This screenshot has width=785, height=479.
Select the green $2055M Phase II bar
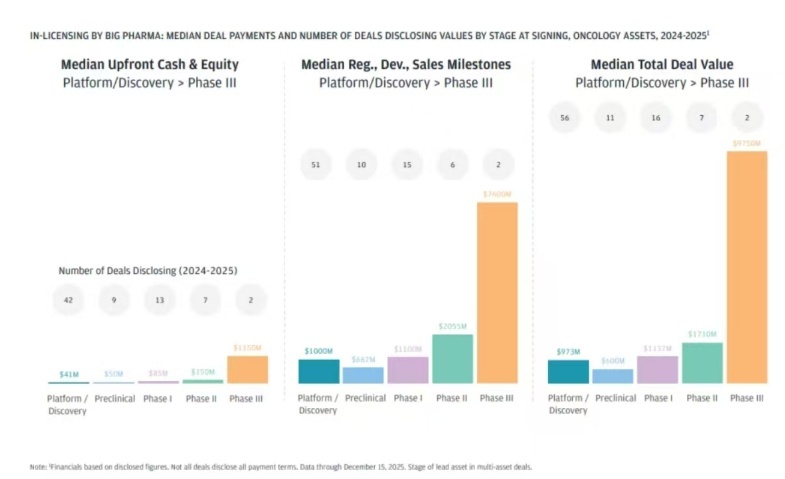point(452,358)
